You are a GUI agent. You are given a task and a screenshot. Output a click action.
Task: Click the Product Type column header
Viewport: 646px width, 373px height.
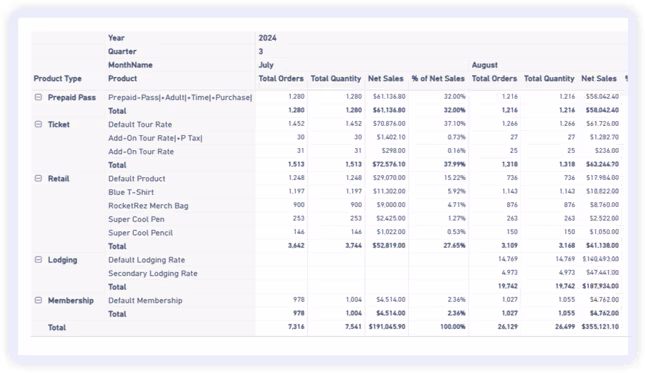point(58,78)
